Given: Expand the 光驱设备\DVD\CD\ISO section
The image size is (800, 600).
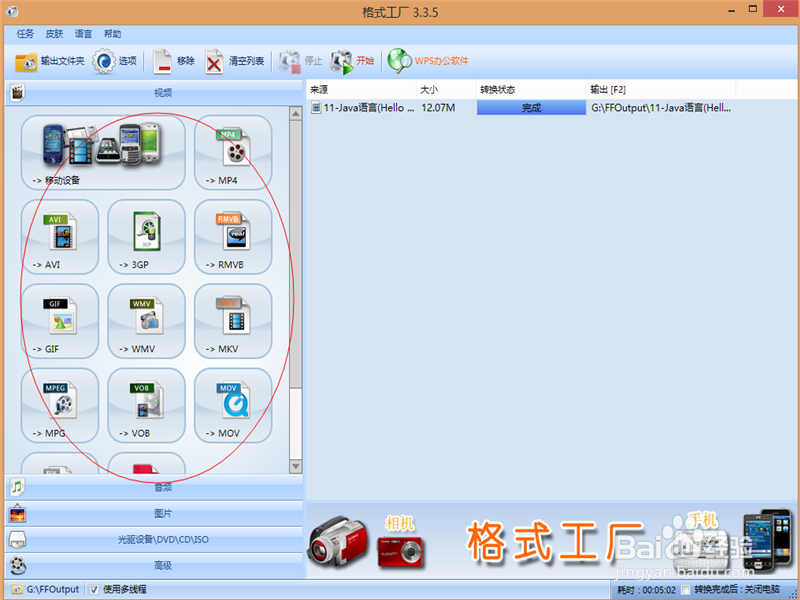Looking at the screenshot, I should [154, 539].
